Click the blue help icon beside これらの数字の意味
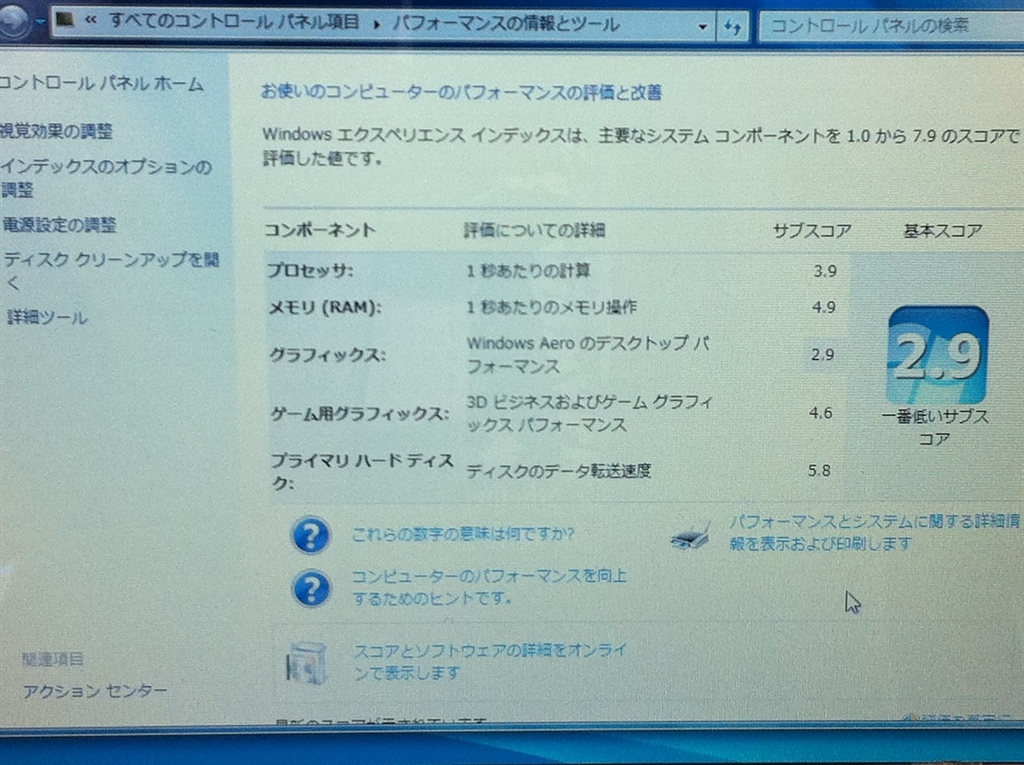Image resolution: width=1024 pixels, height=765 pixels. 311,535
